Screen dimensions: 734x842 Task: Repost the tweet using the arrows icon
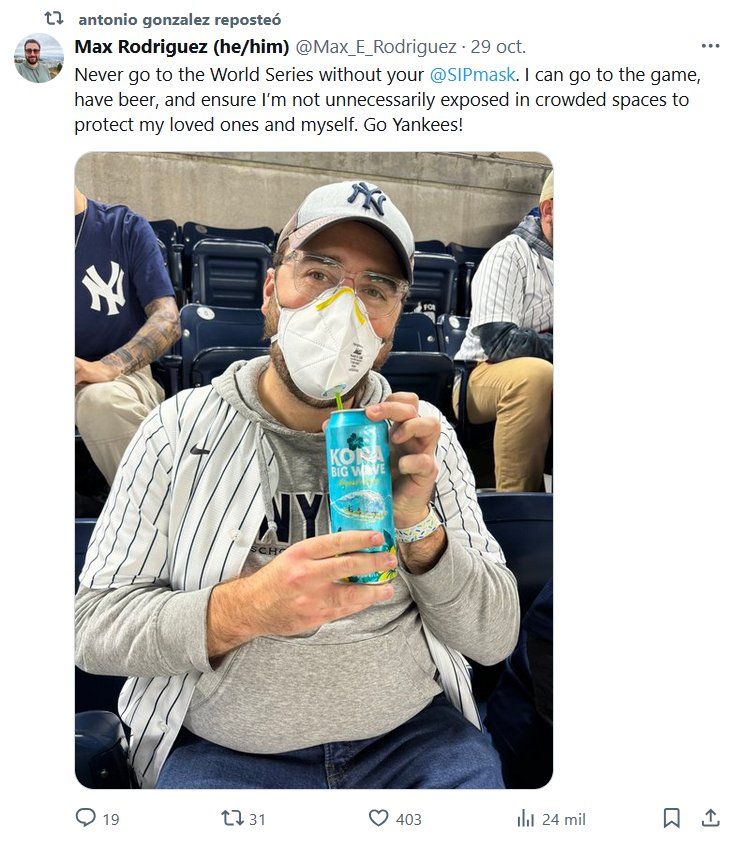pos(232,818)
